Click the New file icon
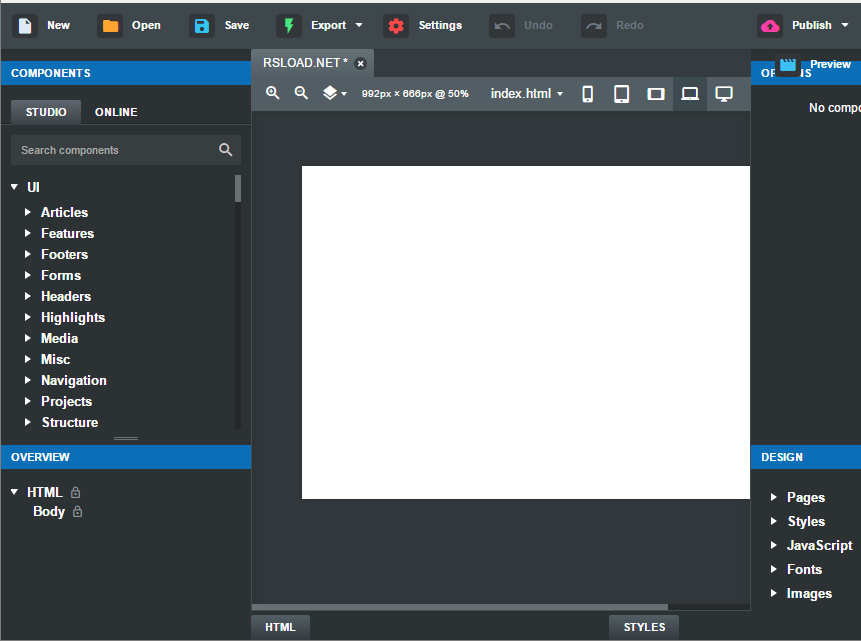The image size is (861, 641). tap(25, 26)
